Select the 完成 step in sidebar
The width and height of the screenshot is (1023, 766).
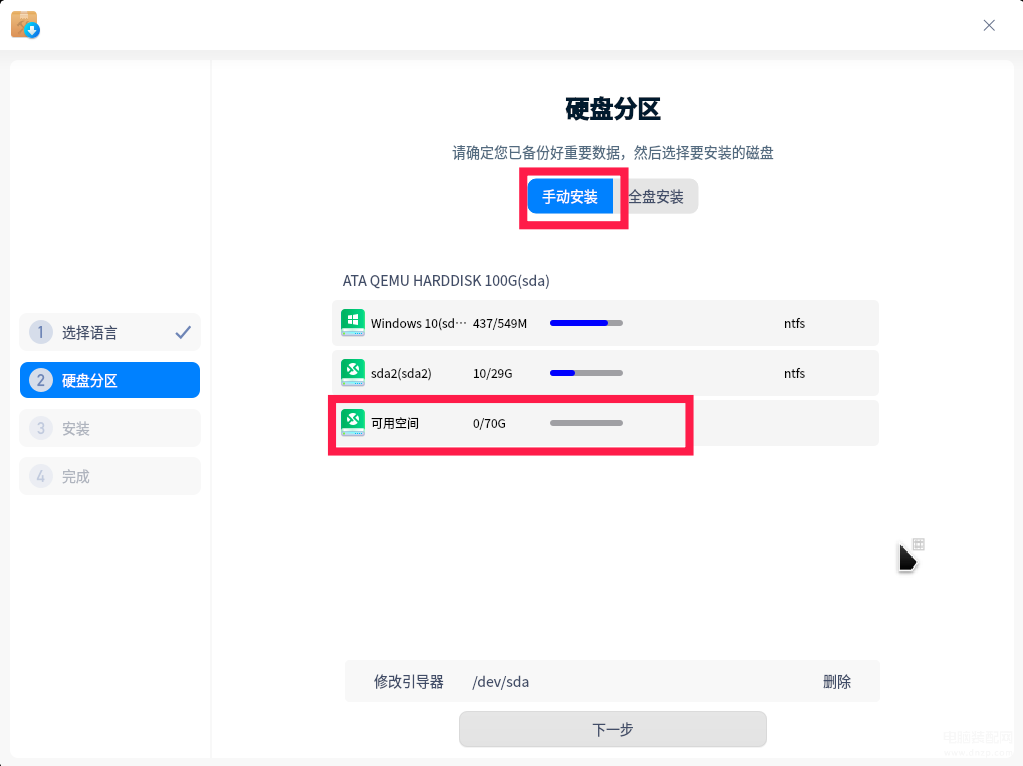[x=110, y=476]
